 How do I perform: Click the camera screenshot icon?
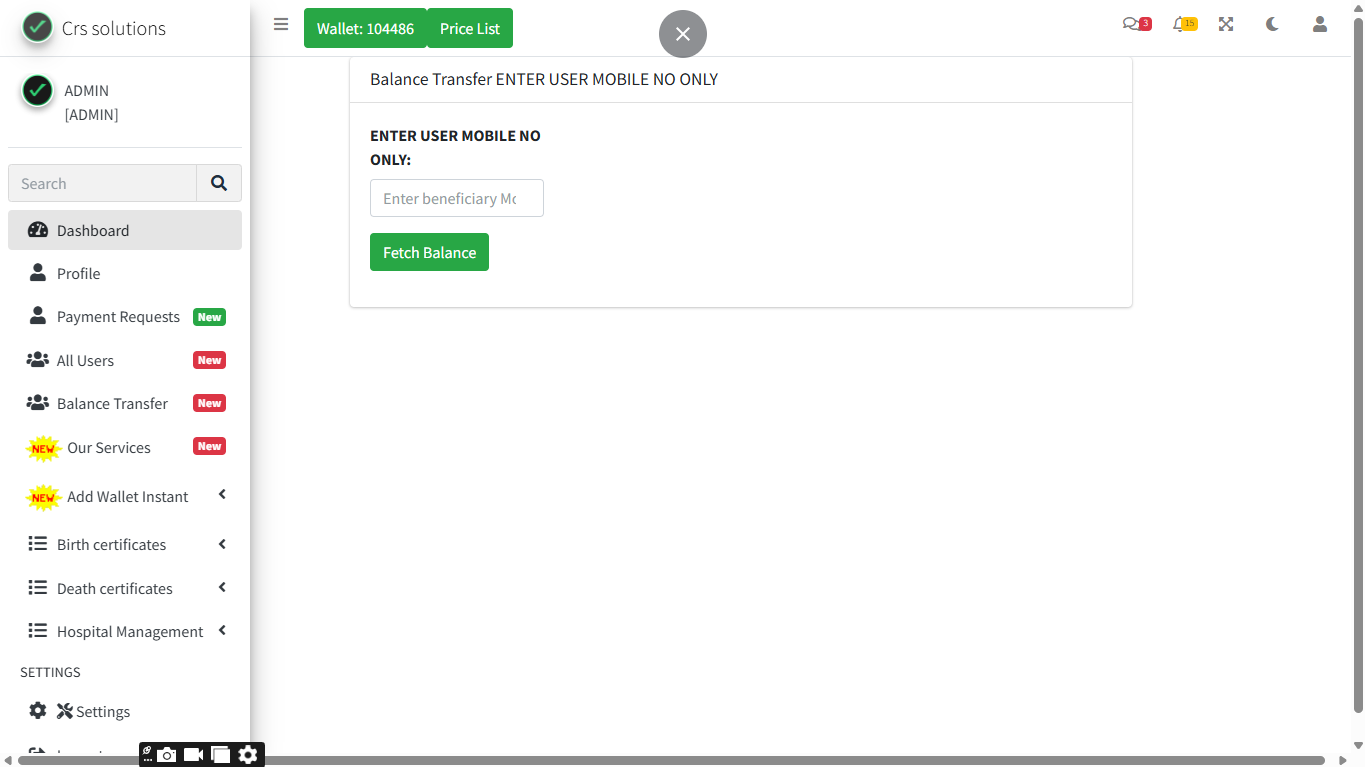[x=167, y=755]
